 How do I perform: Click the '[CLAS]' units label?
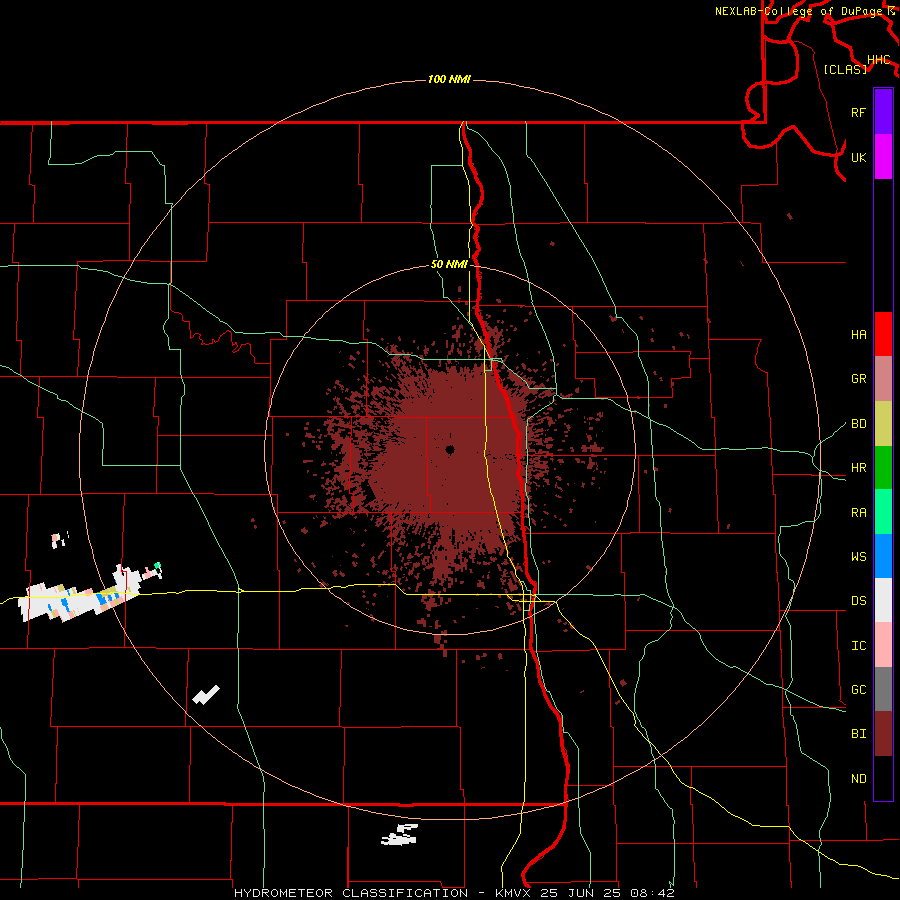pyautogui.click(x=845, y=70)
